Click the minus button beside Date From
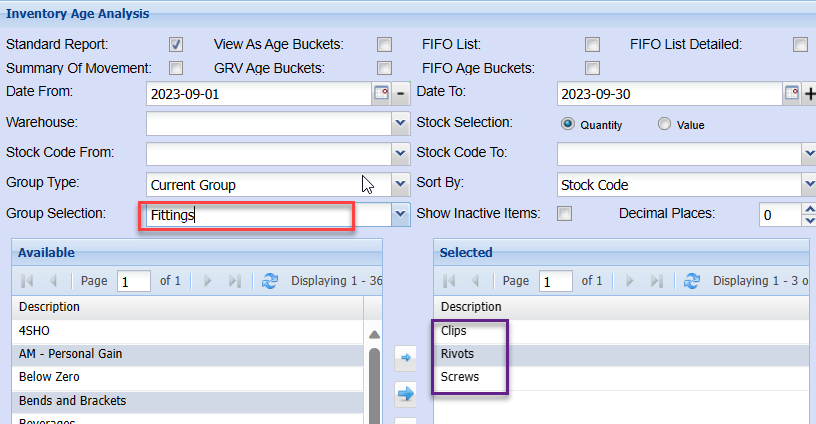The height and width of the screenshot is (424, 816). pyautogui.click(x=400, y=94)
